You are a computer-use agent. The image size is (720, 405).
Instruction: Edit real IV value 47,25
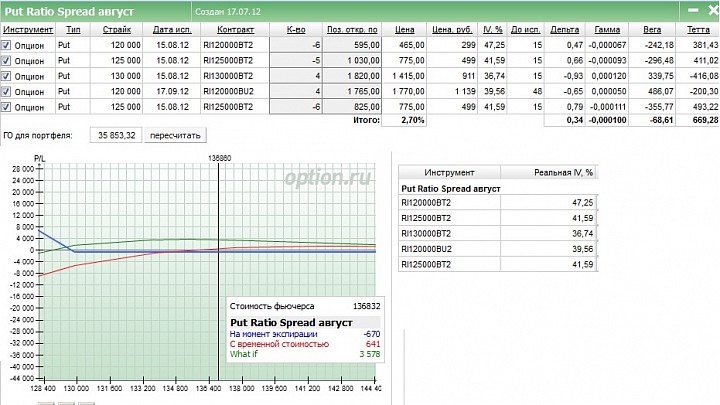coord(549,202)
